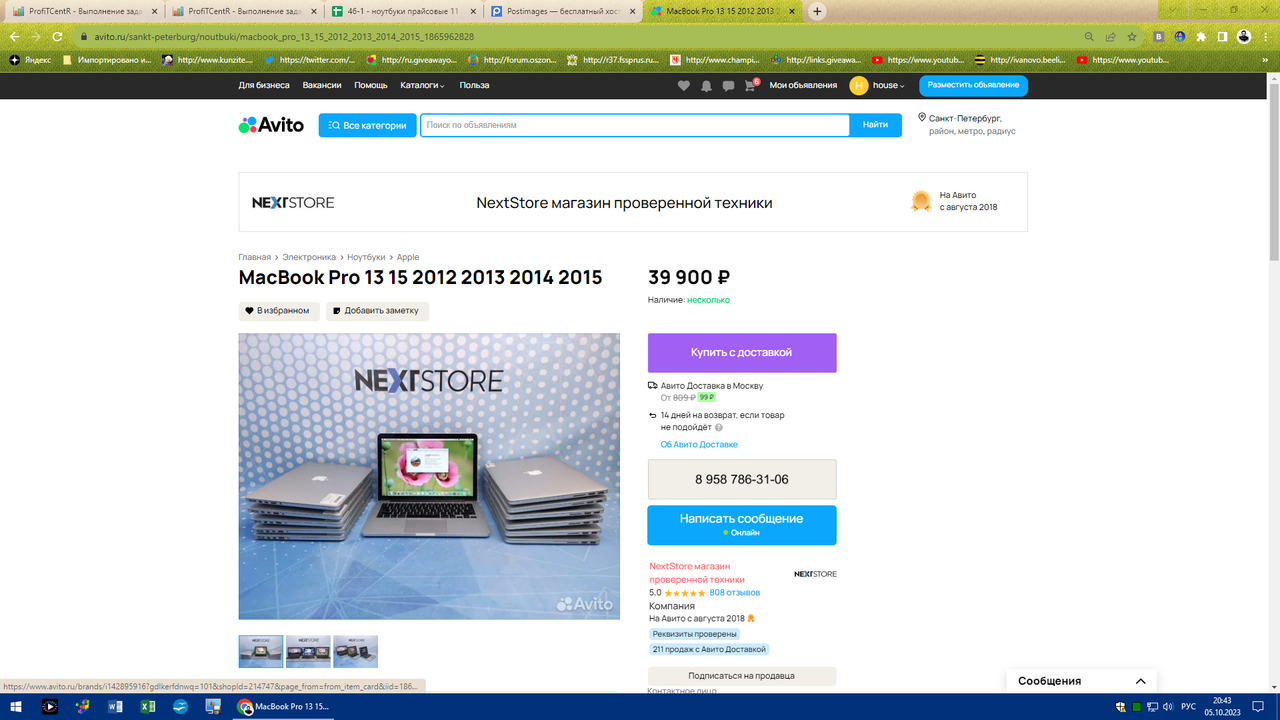Open 'Об Авито Доставке' link
1280x720 pixels.
[699, 445]
